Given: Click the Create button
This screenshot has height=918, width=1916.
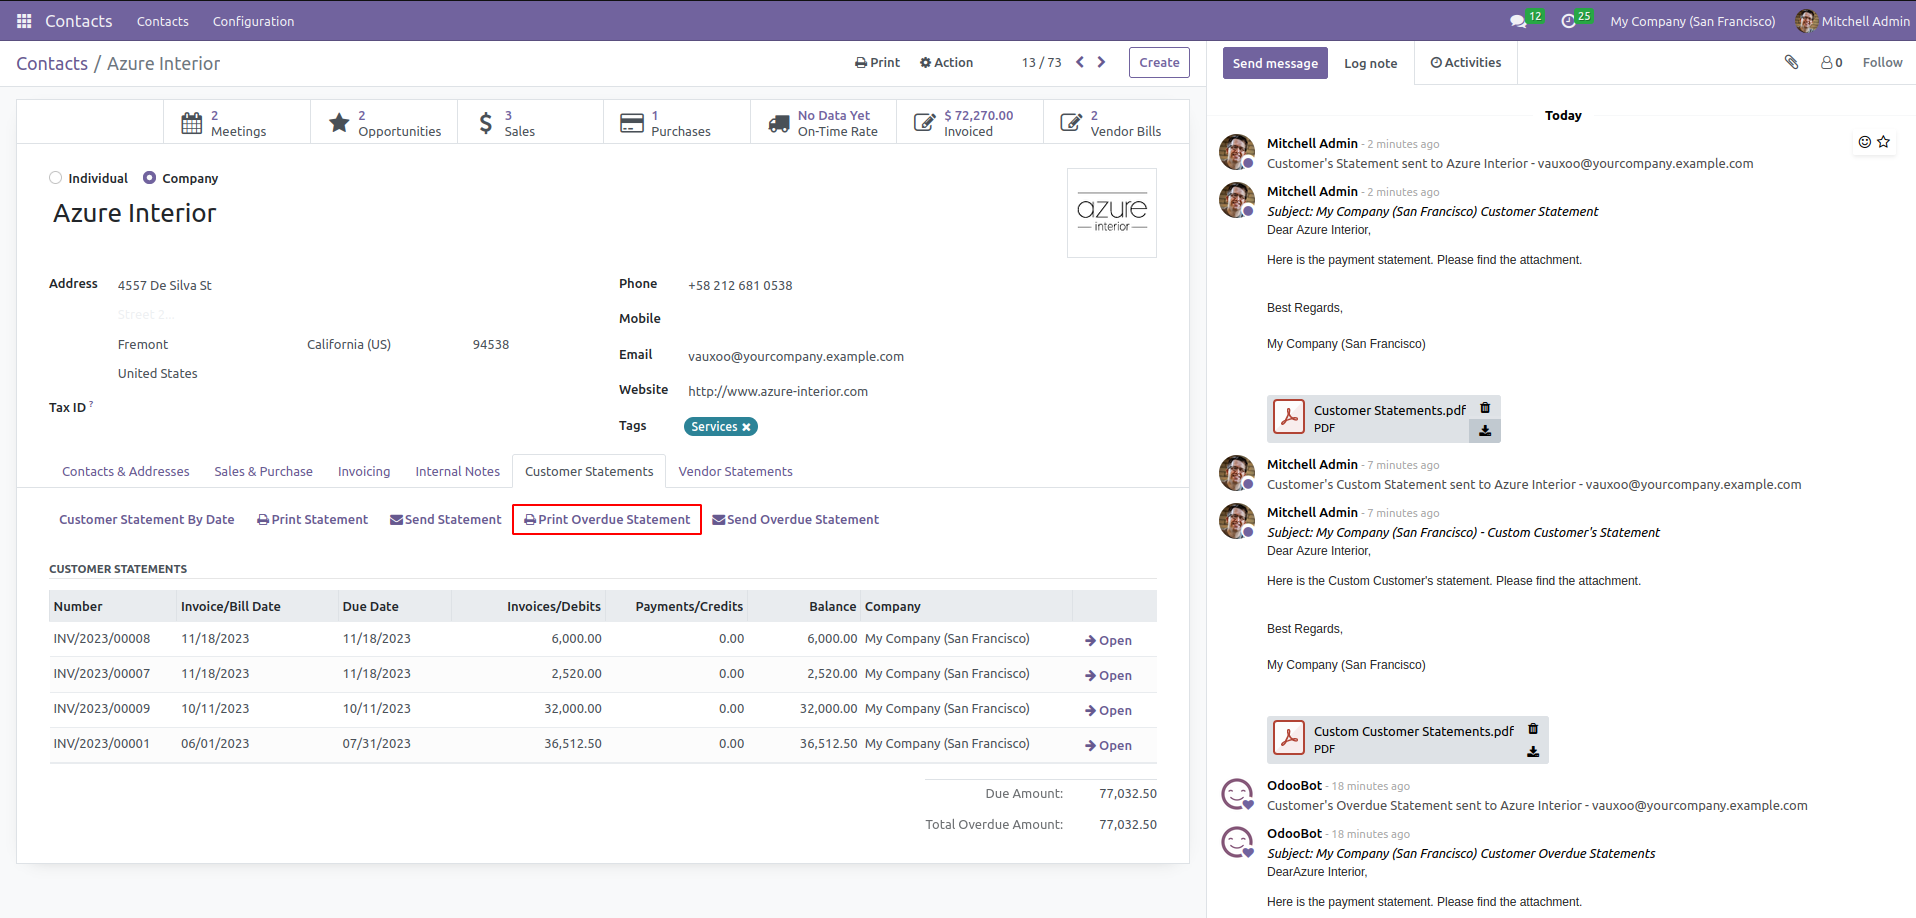Looking at the screenshot, I should pos(1159,62).
